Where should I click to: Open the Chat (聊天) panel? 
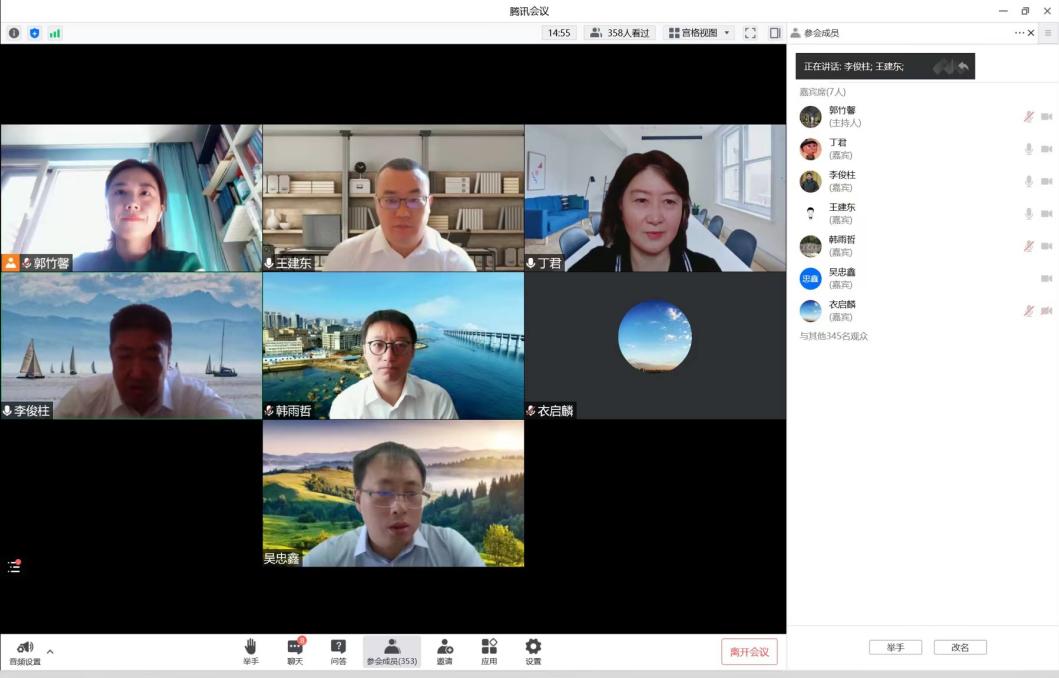[295, 651]
